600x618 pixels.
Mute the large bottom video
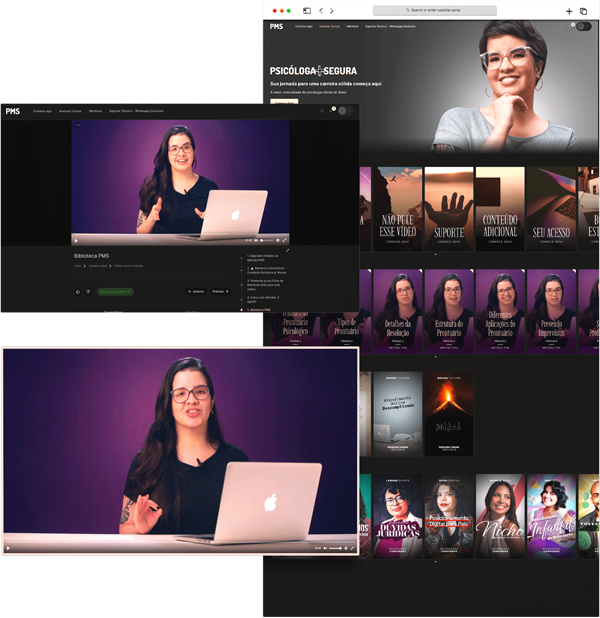point(325,548)
